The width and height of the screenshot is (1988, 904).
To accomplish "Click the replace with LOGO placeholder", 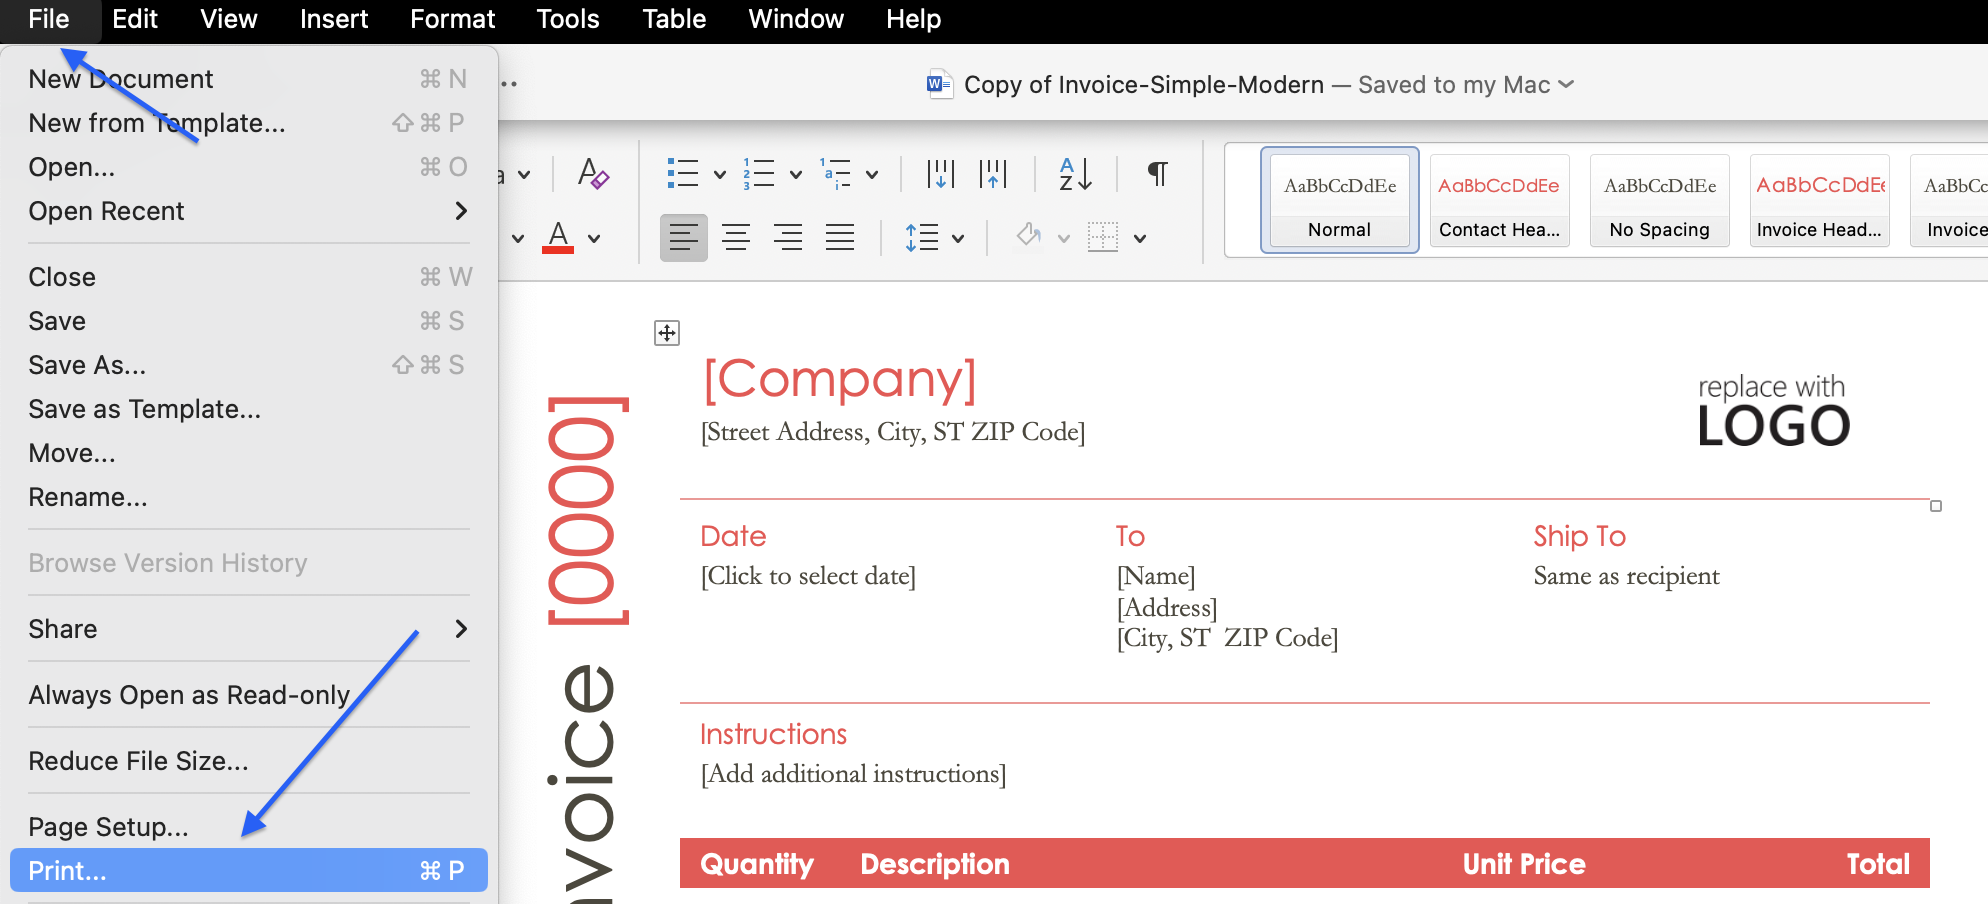I will (x=1773, y=410).
